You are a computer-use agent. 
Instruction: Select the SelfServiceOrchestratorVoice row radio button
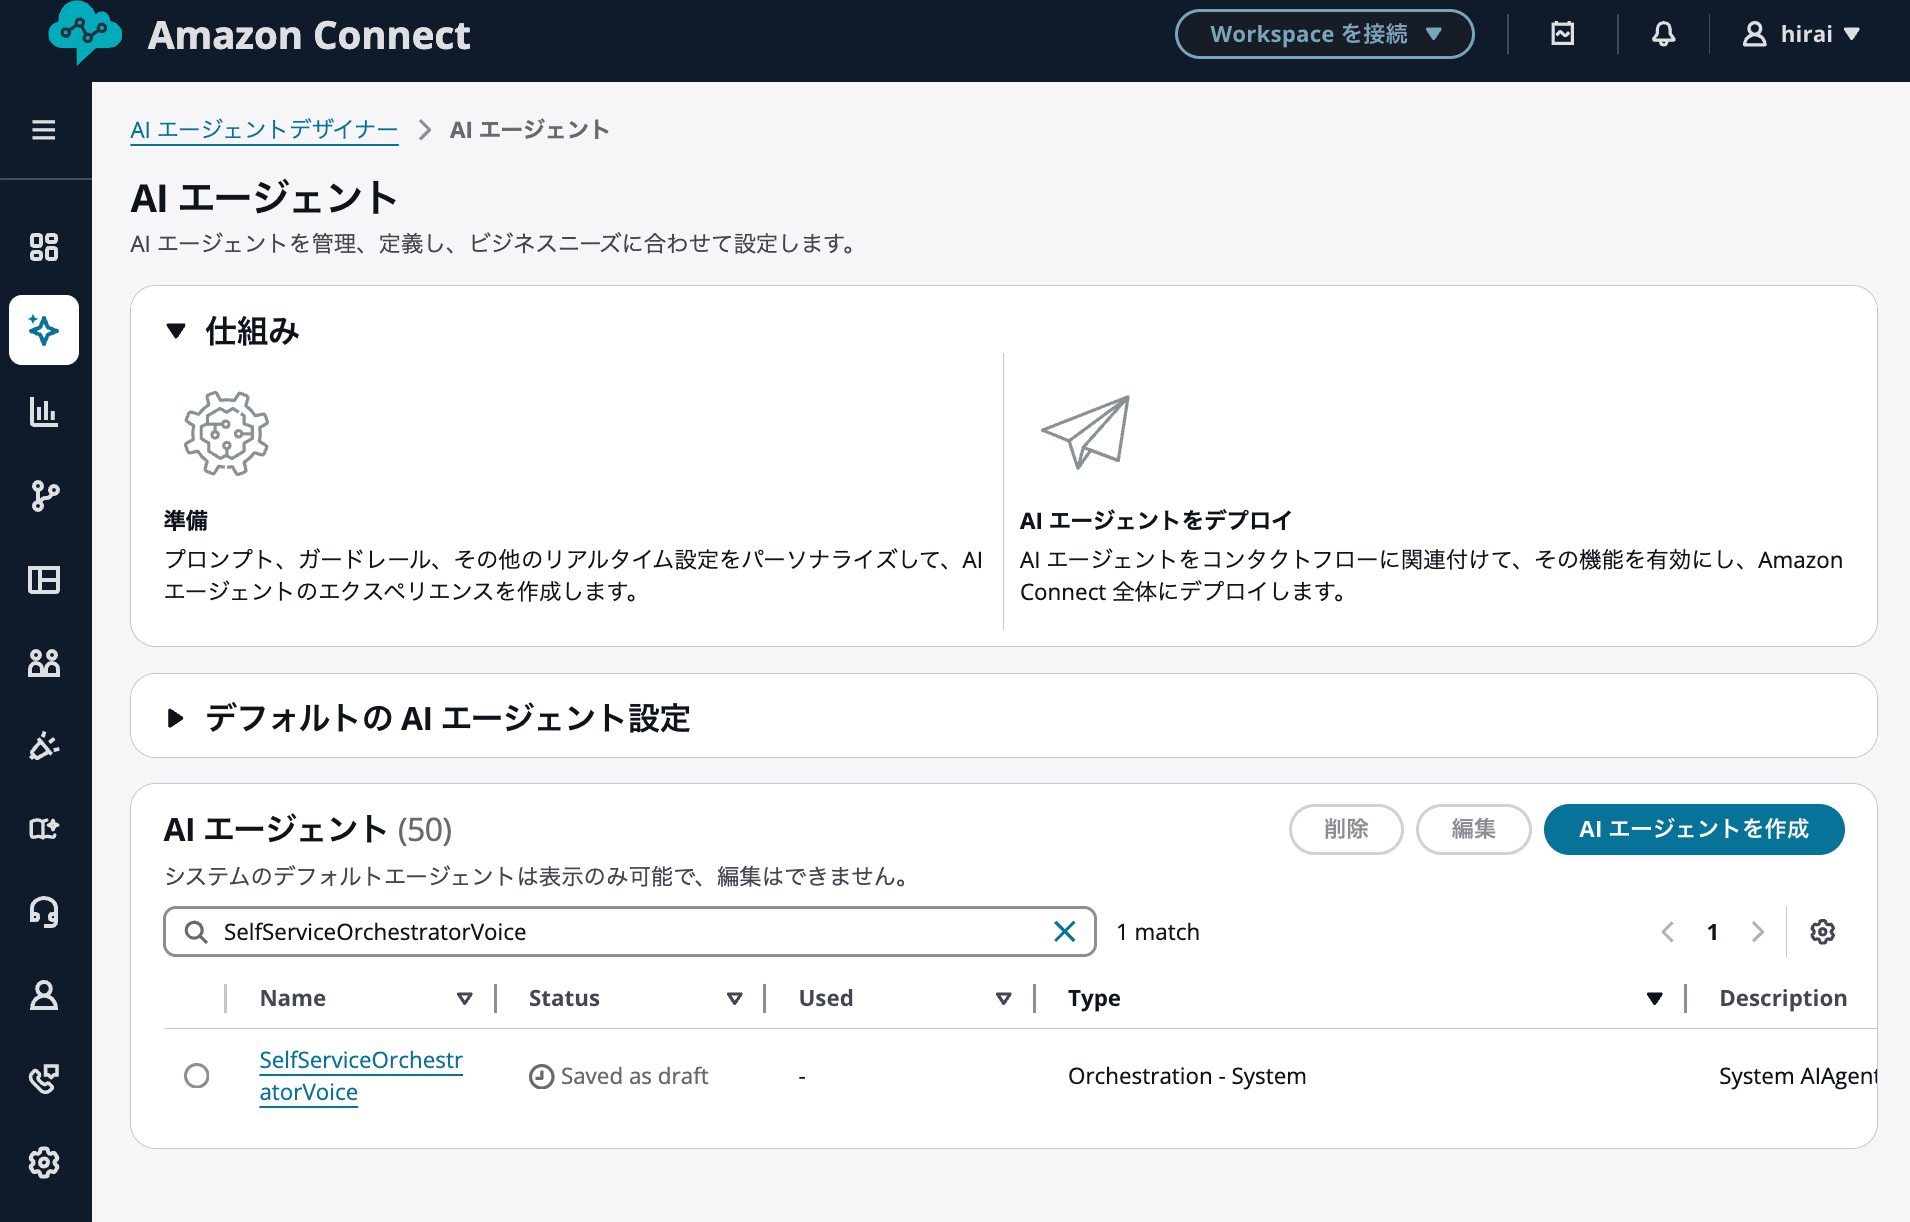coord(197,1076)
